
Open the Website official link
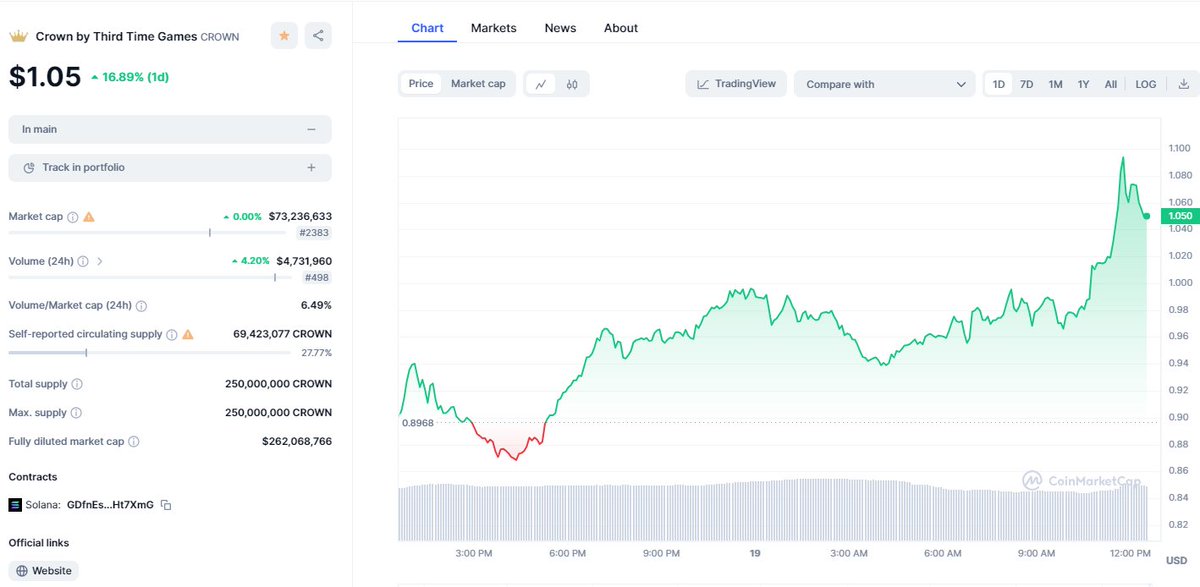(x=44, y=571)
